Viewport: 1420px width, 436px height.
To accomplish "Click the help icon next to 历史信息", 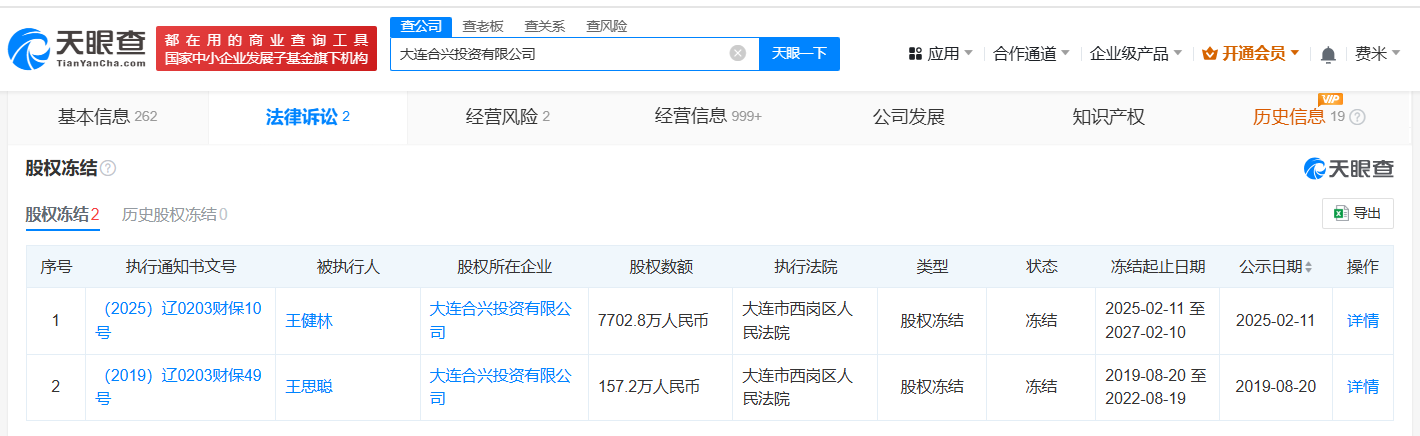I will click(x=1357, y=118).
